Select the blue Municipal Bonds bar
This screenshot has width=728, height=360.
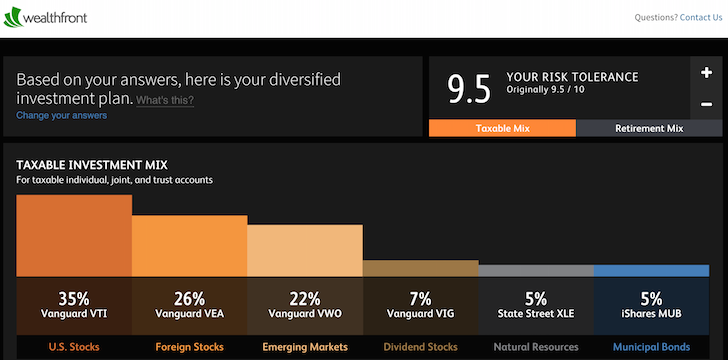click(x=651, y=271)
